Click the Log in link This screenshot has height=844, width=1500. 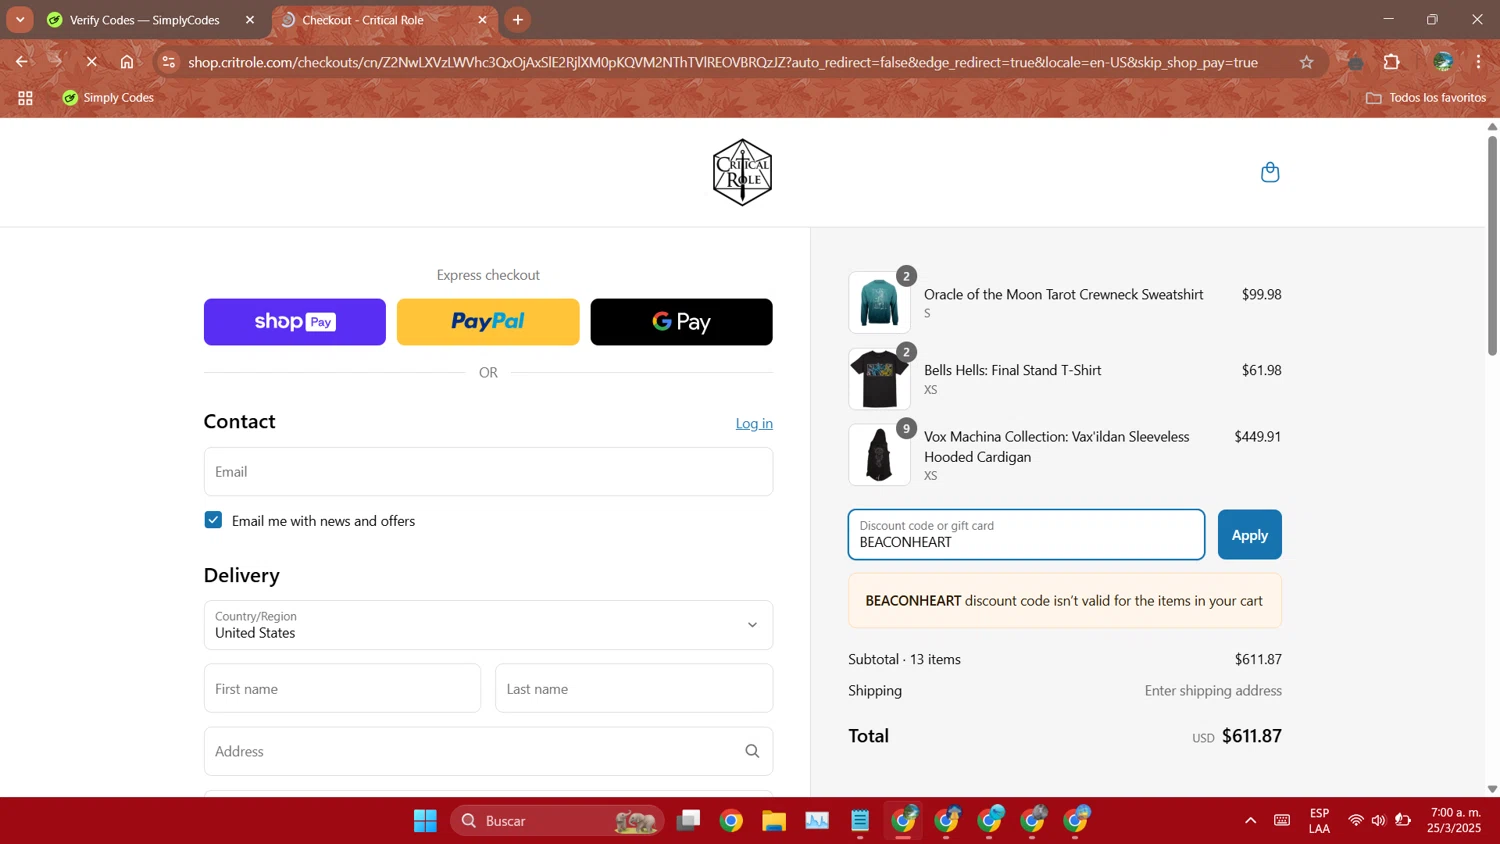[x=754, y=424]
